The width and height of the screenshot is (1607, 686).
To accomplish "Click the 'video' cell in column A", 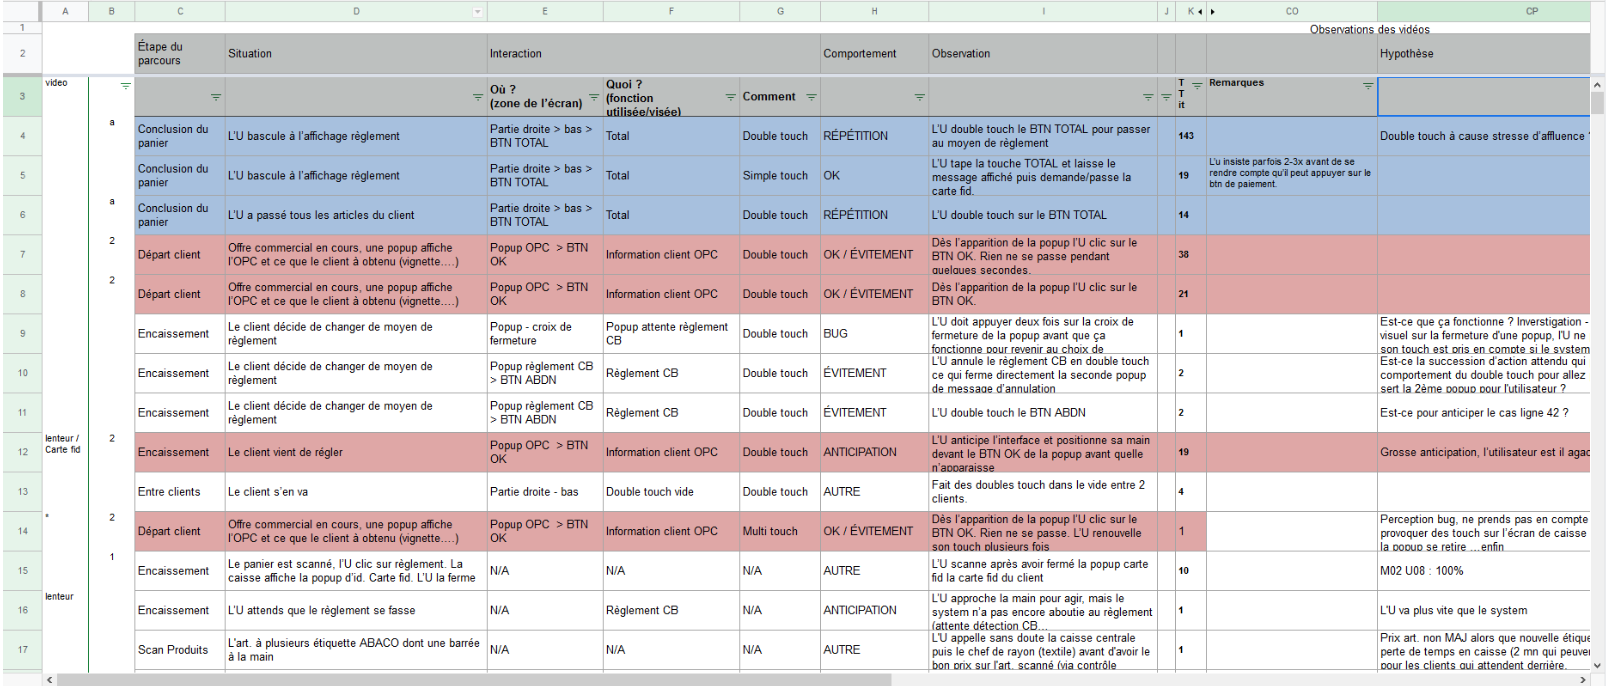I will 65,97.
